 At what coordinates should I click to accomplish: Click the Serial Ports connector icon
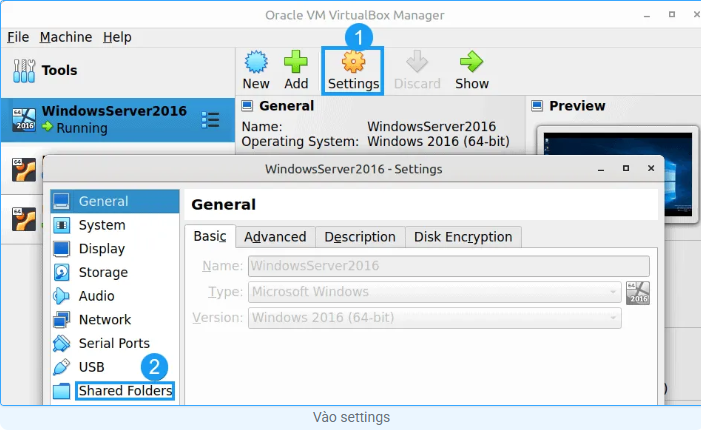coord(61,343)
